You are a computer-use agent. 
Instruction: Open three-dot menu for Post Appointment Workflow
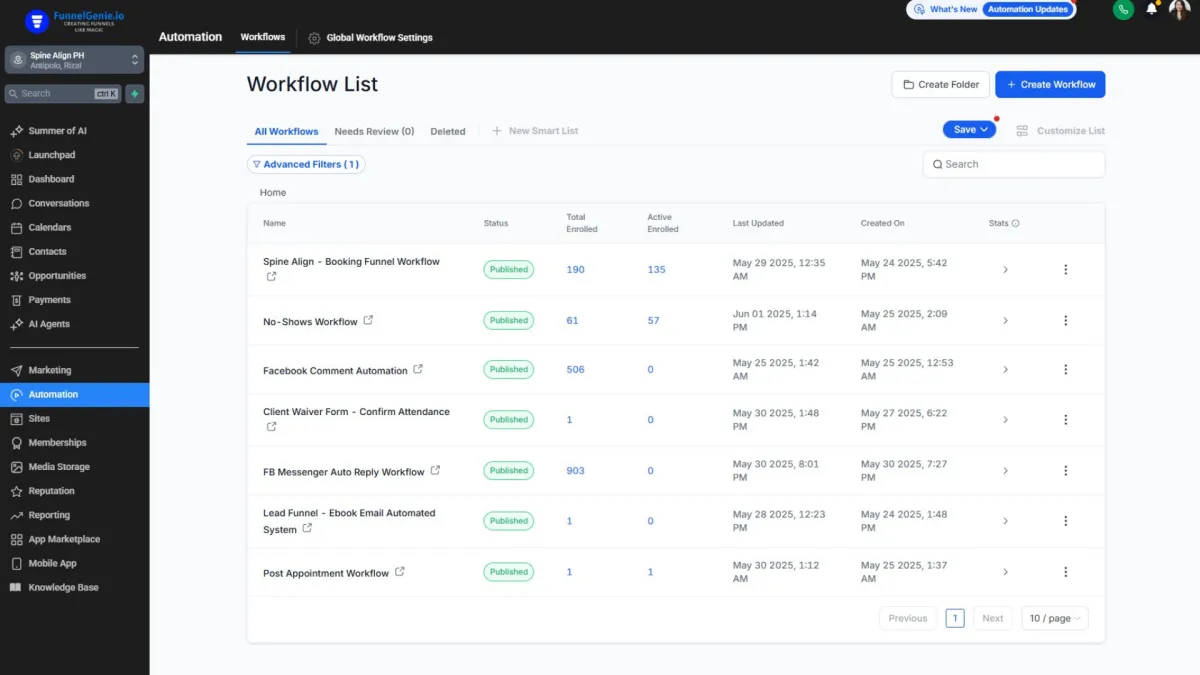(x=1065, y=572)
